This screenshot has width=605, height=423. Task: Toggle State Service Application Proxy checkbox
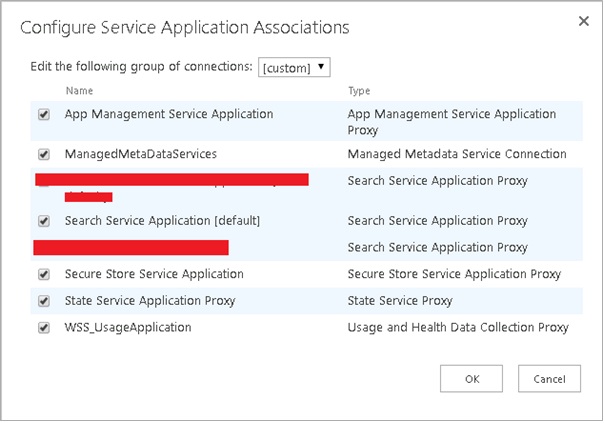point(44,301)
